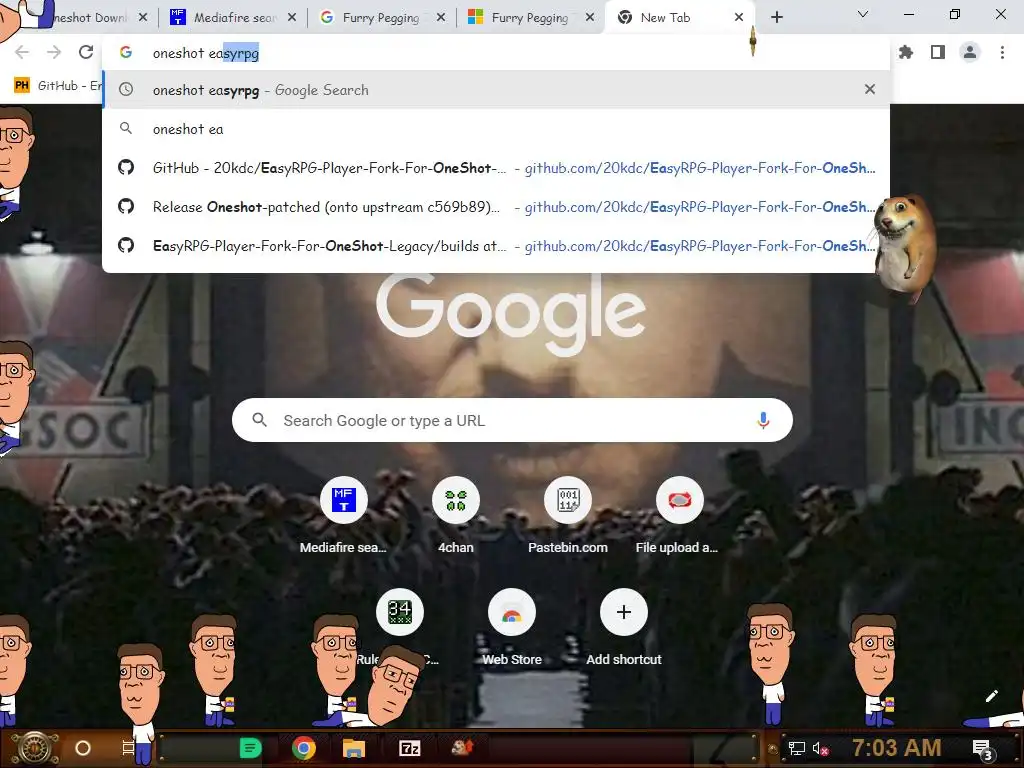Close the Google 'Furry Pegging' tab
This screenshot has height=768, width=1024.
pos(441,18)
